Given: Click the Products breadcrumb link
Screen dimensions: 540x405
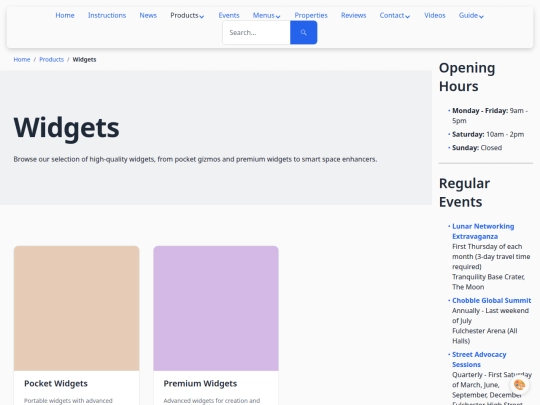Looking at the screenshot, I should [51, 60].
